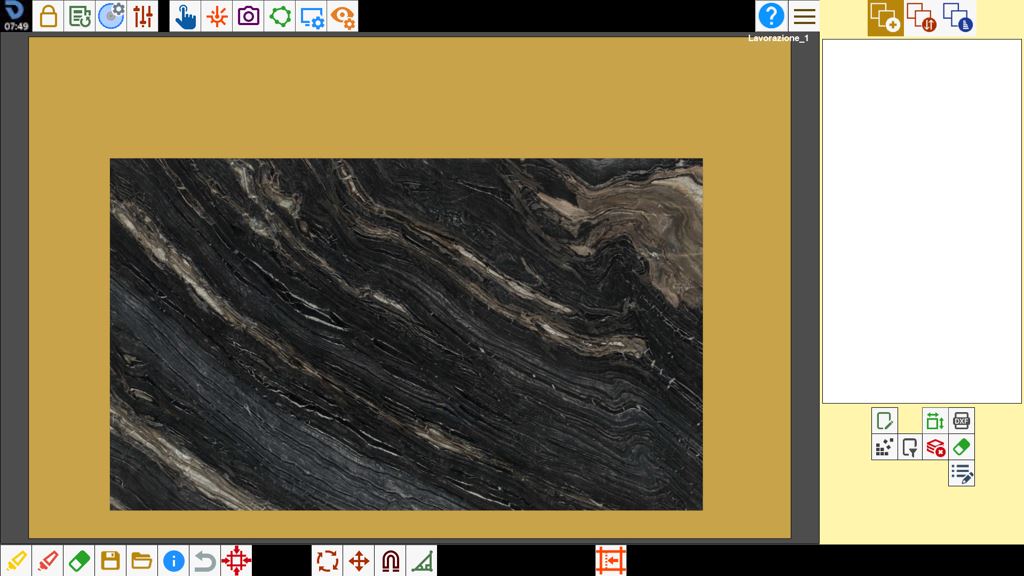
Task: Click the purple camera capture icon
Action: (248, 16)
